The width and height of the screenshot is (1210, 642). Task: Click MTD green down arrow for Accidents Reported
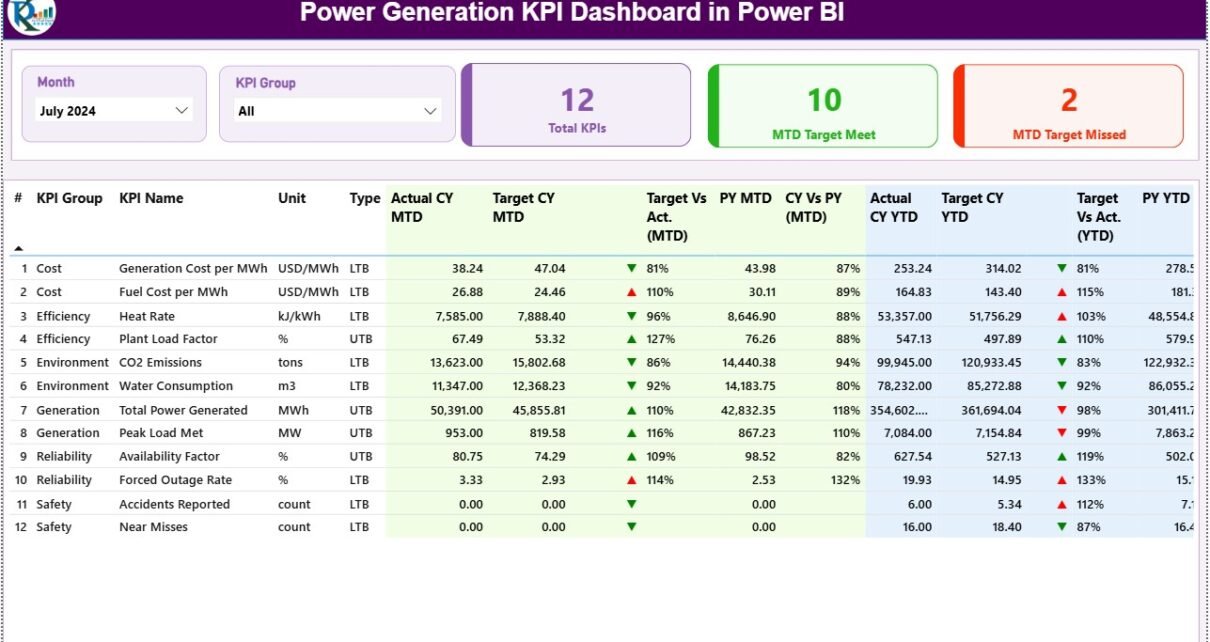click(x=631, y=504)
